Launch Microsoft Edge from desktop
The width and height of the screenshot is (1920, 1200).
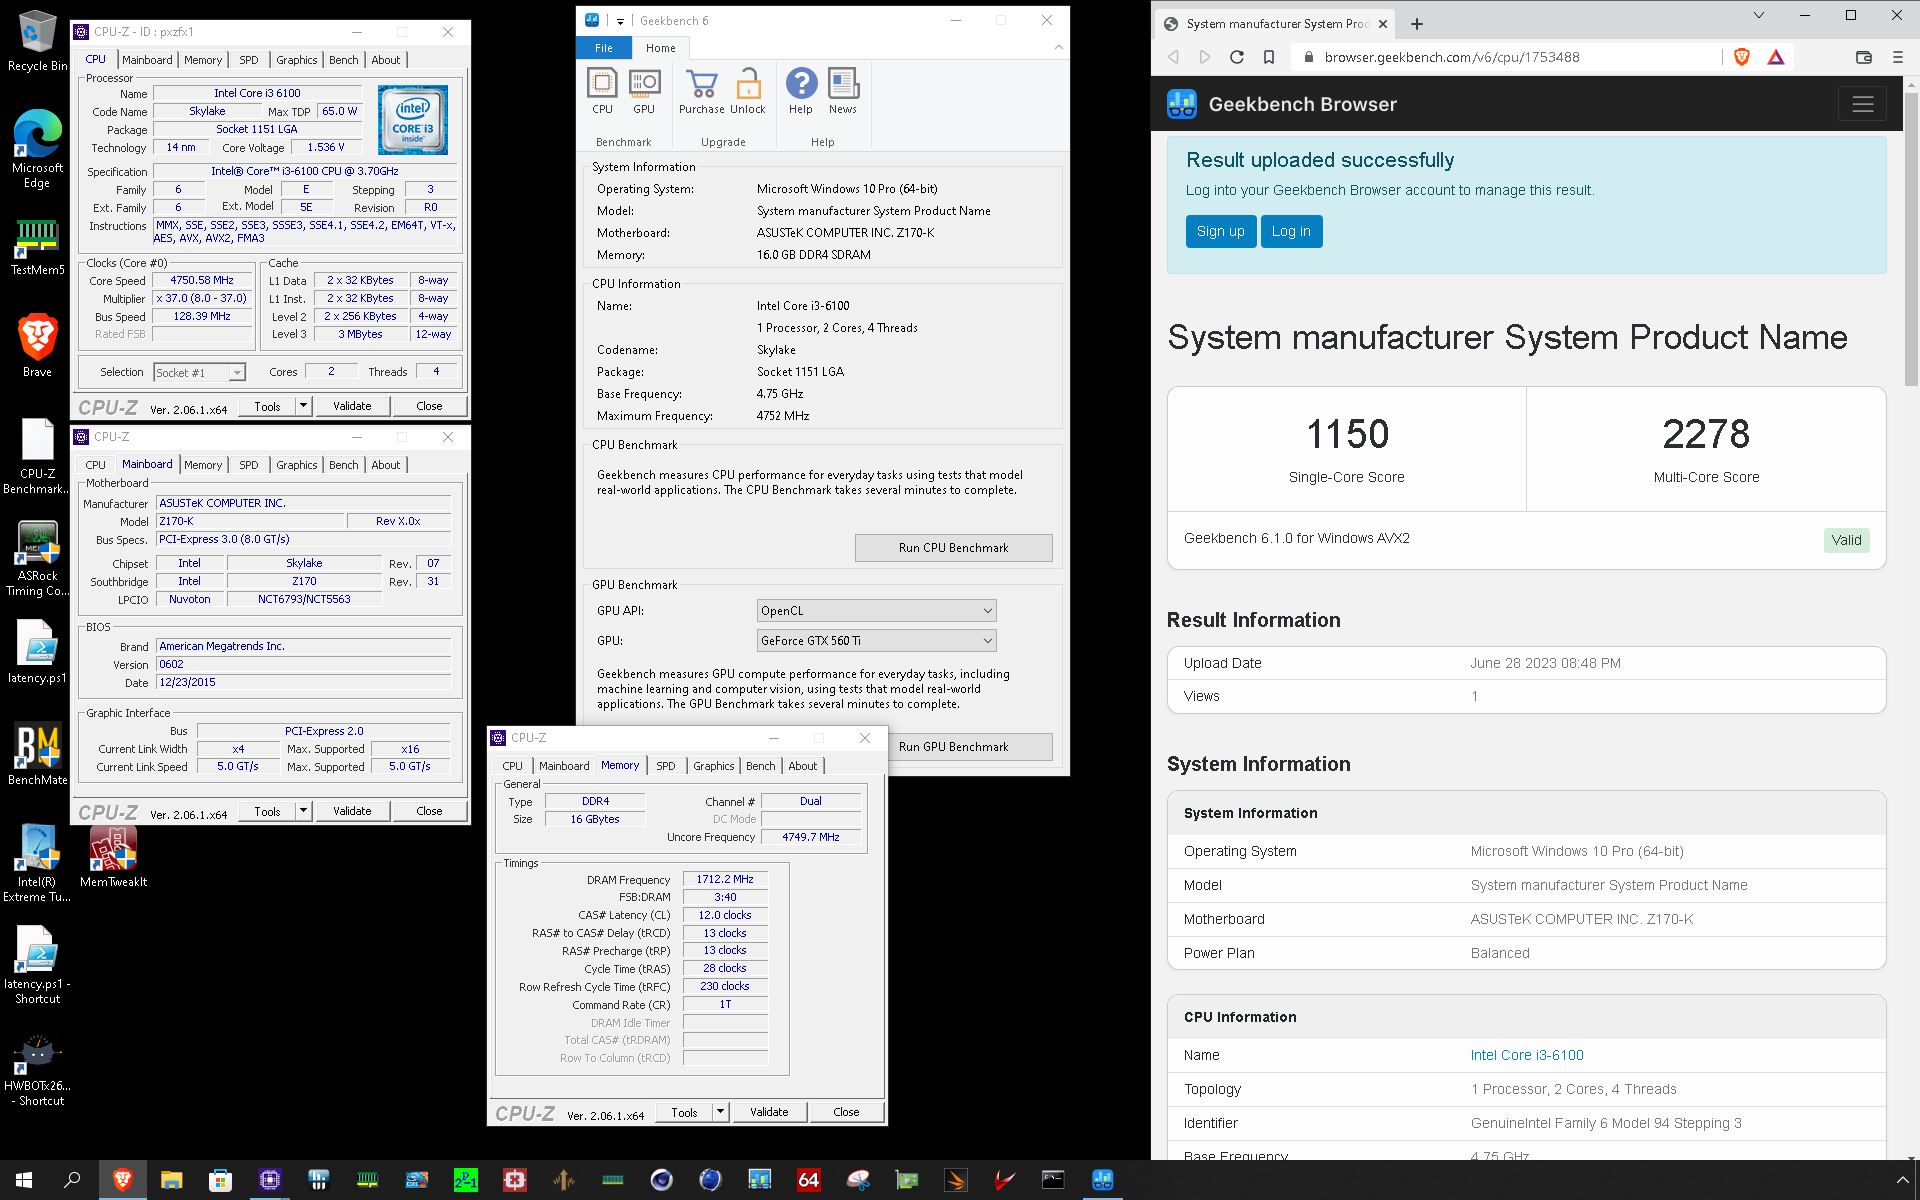click(x=37, y=148)
